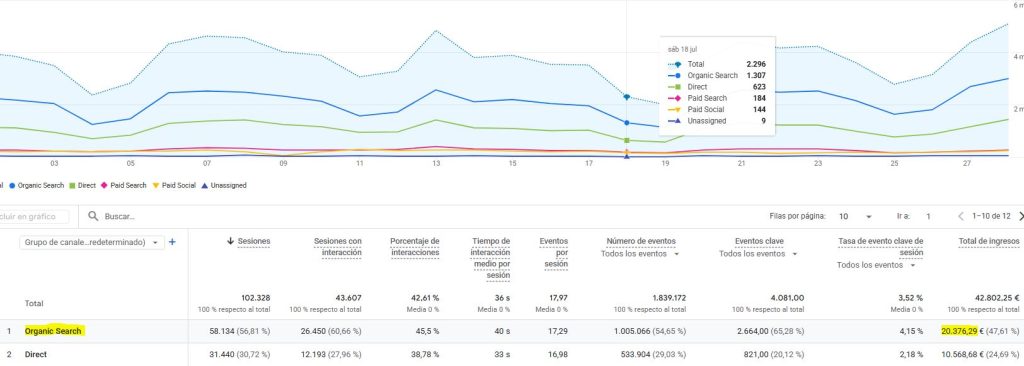Click the Total row label in the table
The image size is (1024, 366).
click(35, 304)
